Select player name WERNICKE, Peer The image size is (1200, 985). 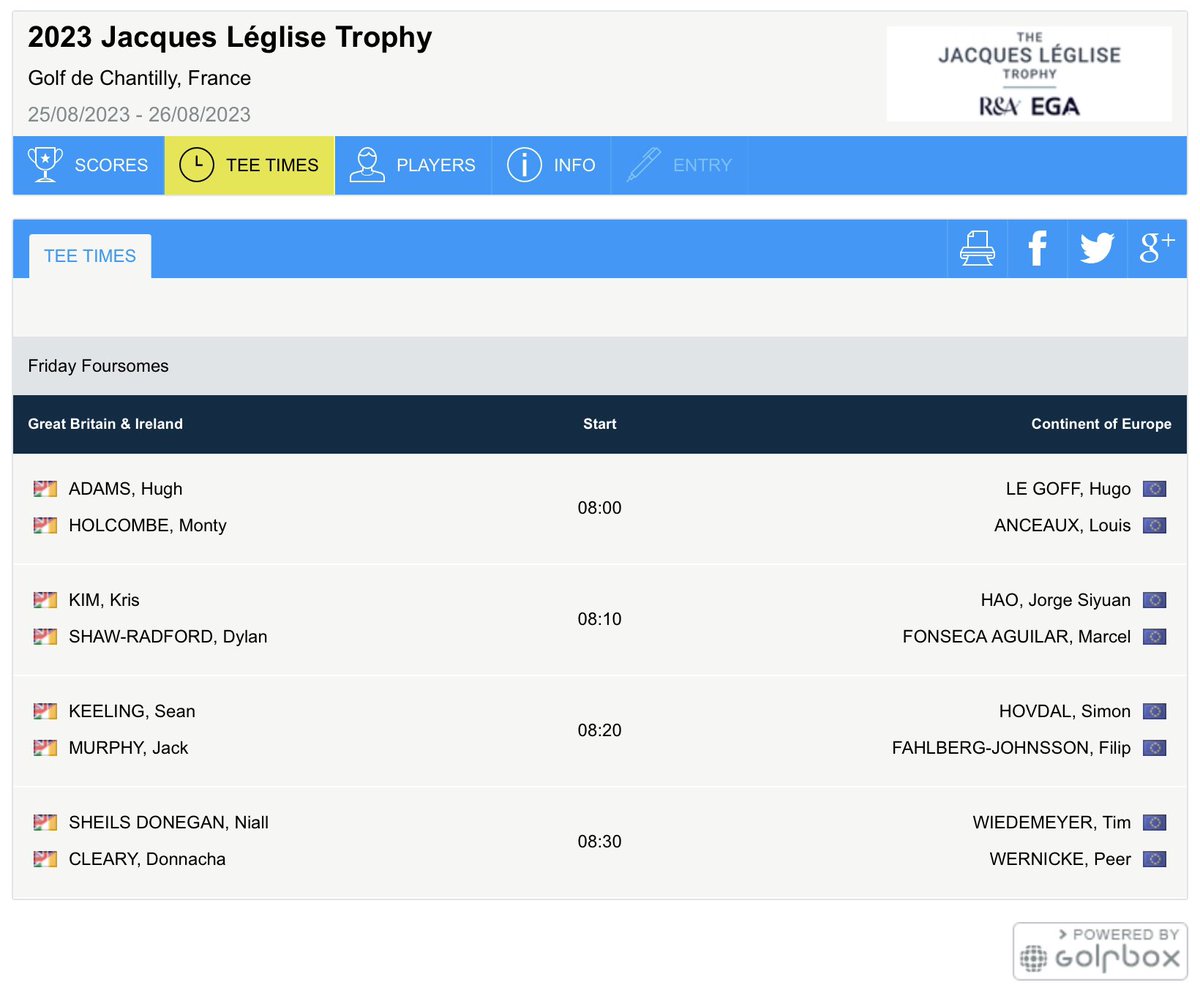tap(1060, 858)
